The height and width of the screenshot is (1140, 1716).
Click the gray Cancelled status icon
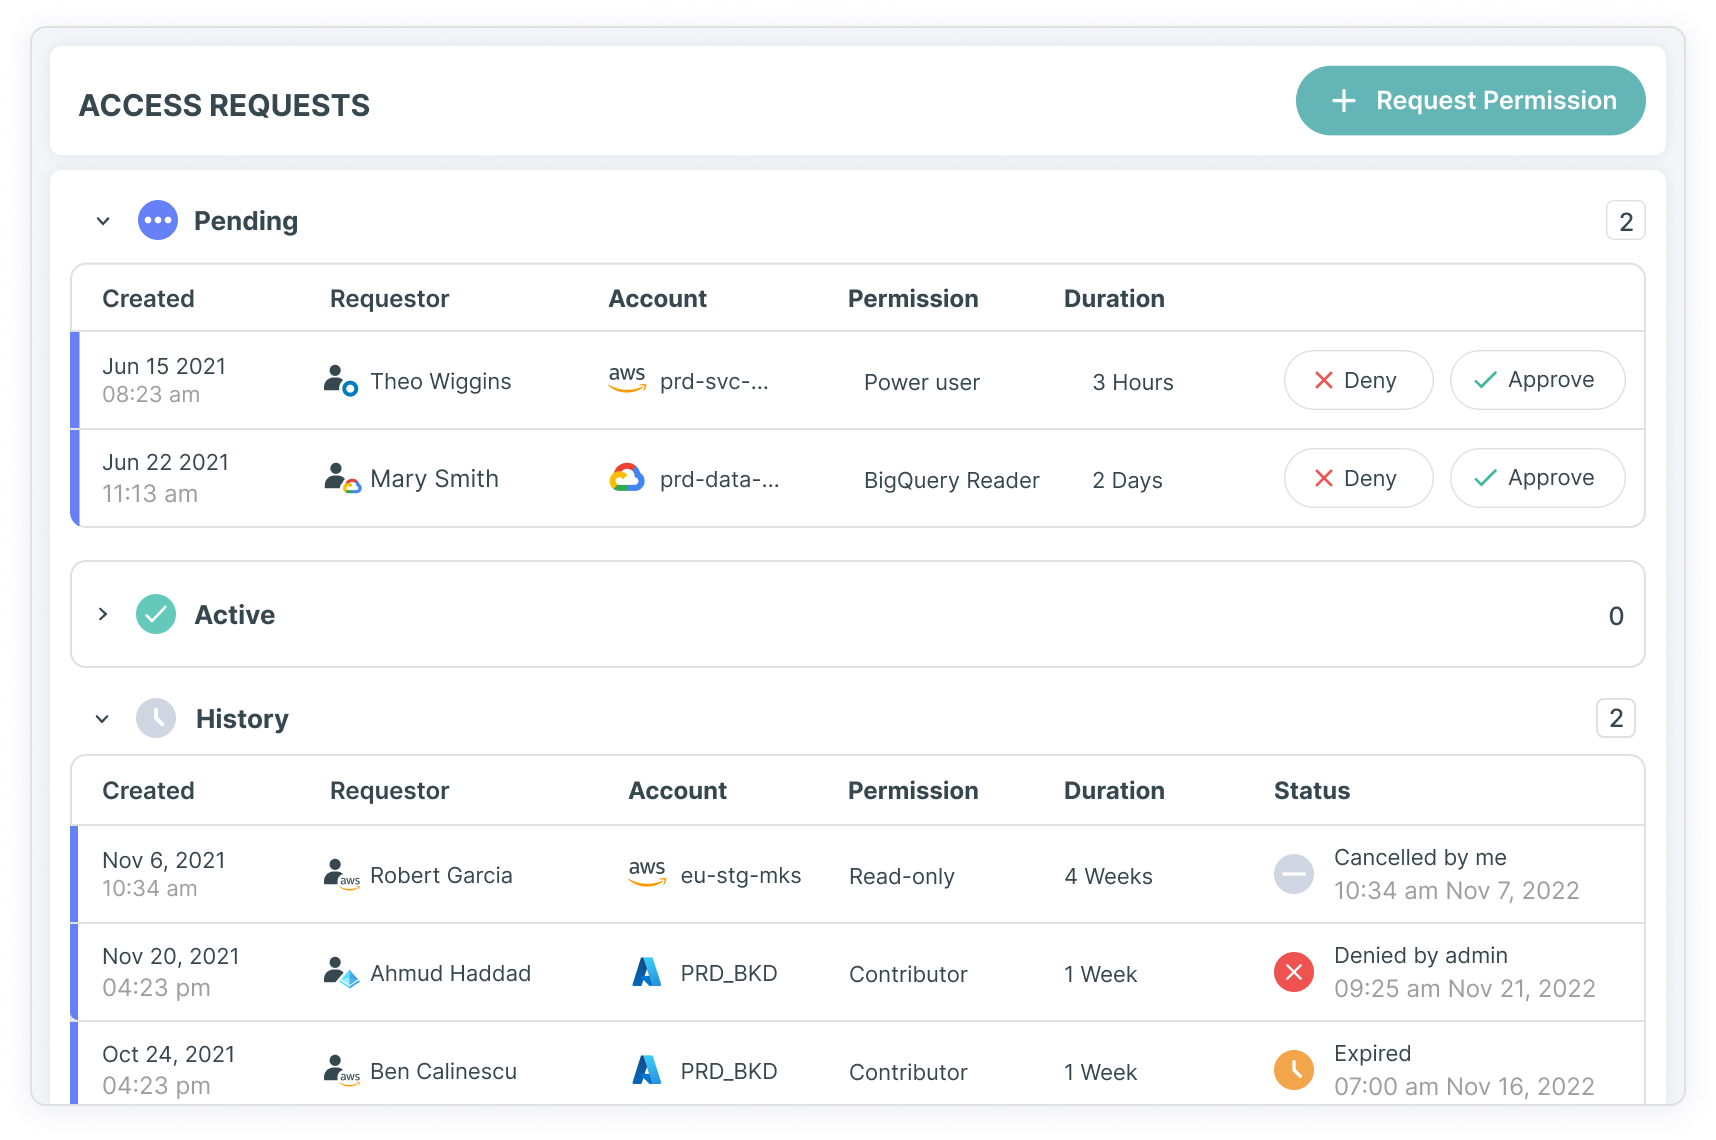coord(1293,875)
